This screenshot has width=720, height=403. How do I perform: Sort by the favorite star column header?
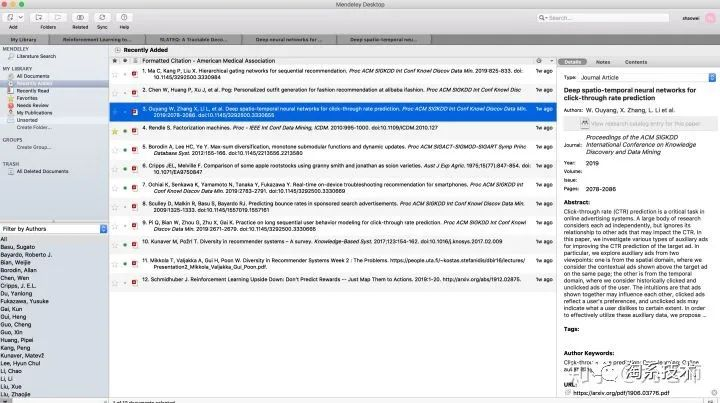tap(115, 61)
